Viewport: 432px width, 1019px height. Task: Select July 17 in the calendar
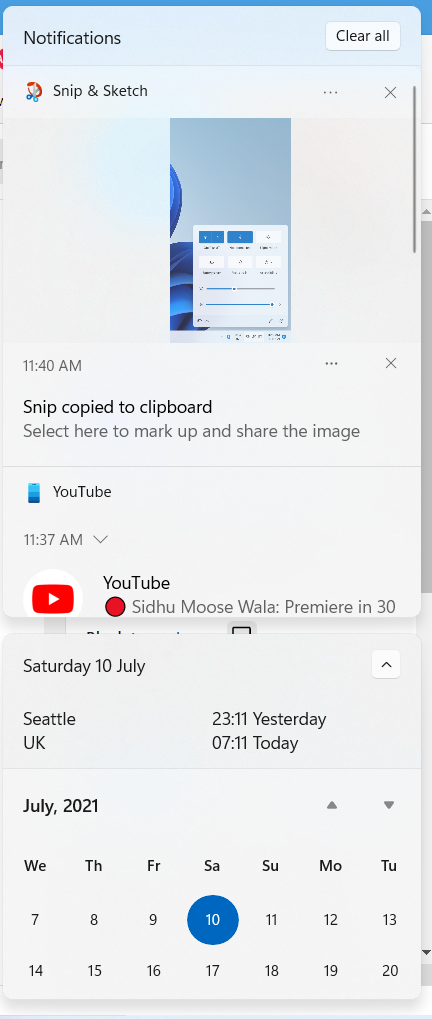[x=212, y=971]
